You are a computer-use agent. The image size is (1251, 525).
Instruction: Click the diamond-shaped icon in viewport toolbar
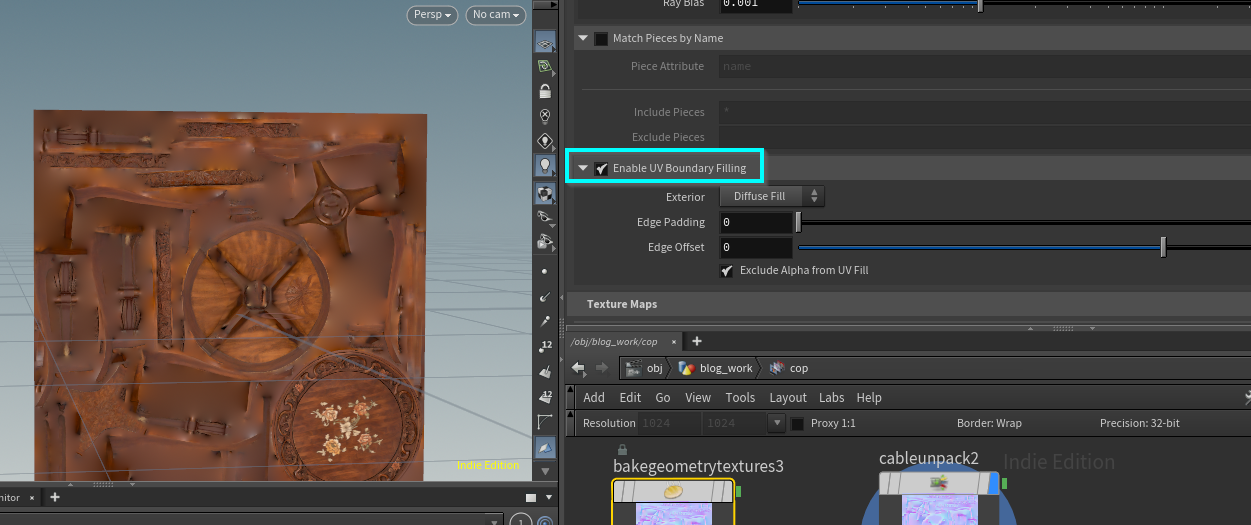[x=545, y=141]
